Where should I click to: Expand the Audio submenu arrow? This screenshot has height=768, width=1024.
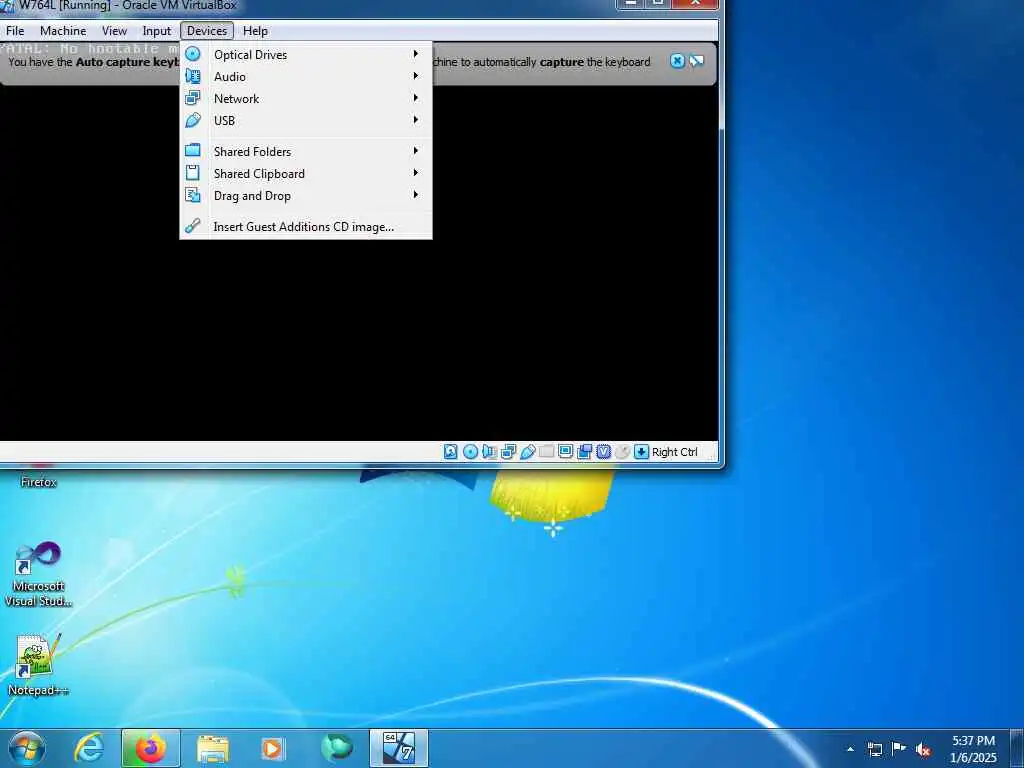point(415,76)
